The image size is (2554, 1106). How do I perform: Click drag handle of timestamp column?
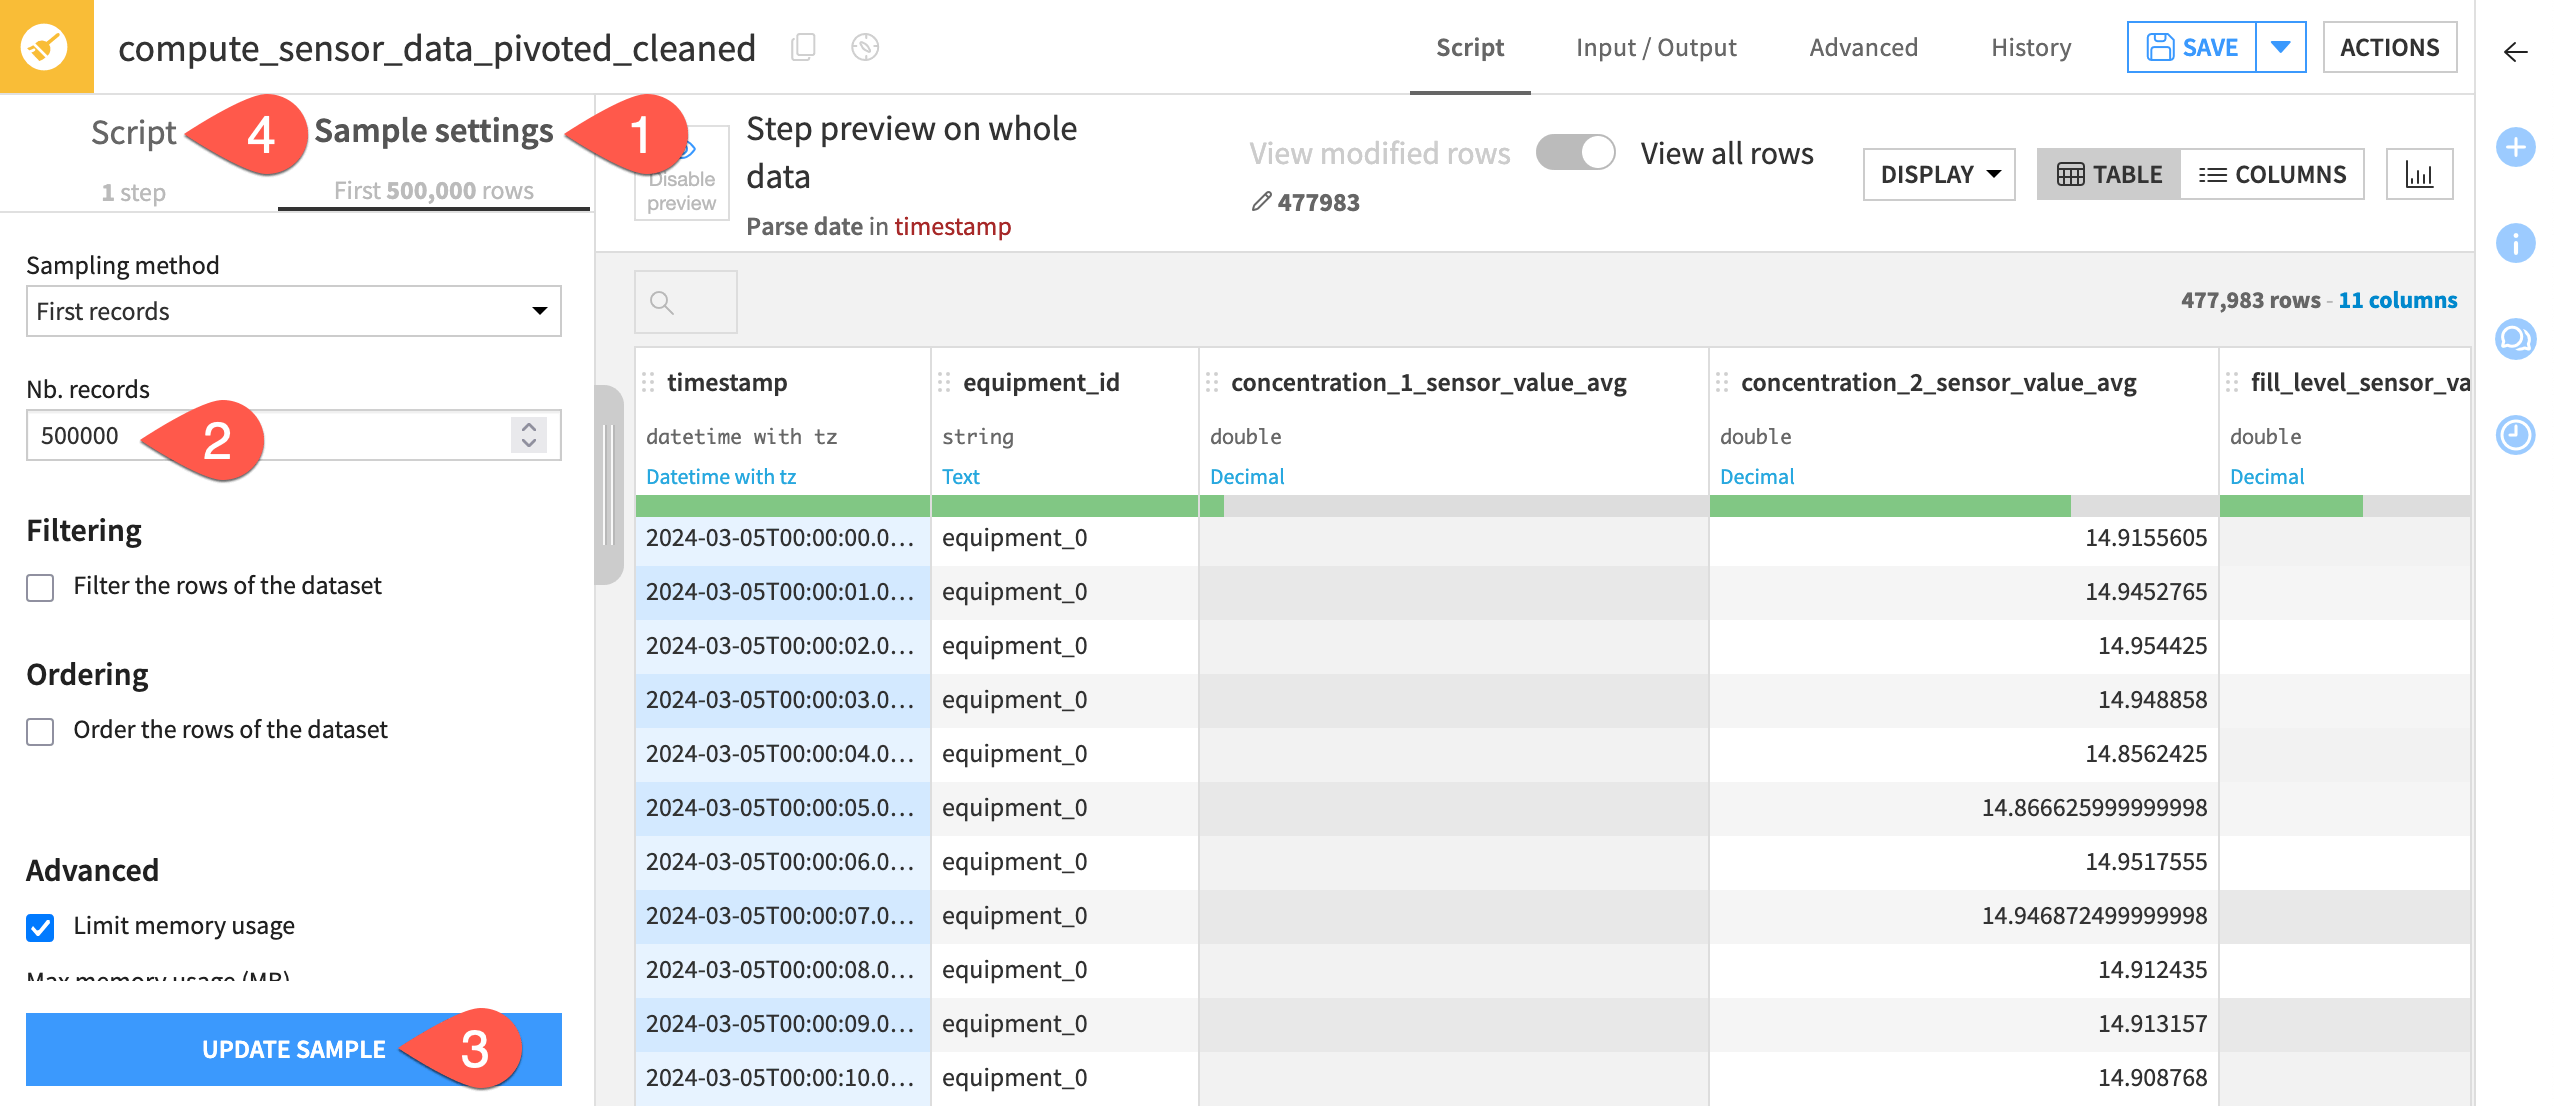649,382
